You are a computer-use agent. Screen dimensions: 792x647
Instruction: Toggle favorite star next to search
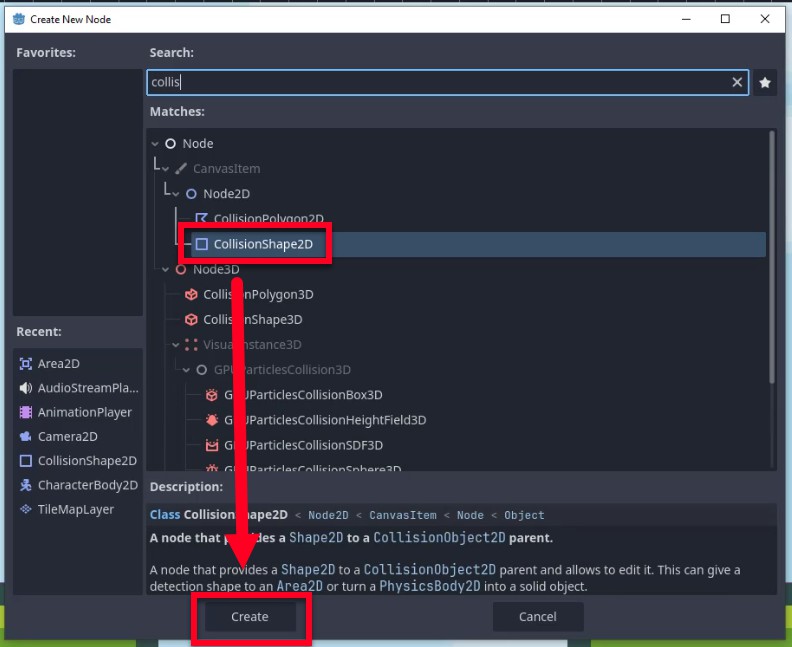click(765, 82)
